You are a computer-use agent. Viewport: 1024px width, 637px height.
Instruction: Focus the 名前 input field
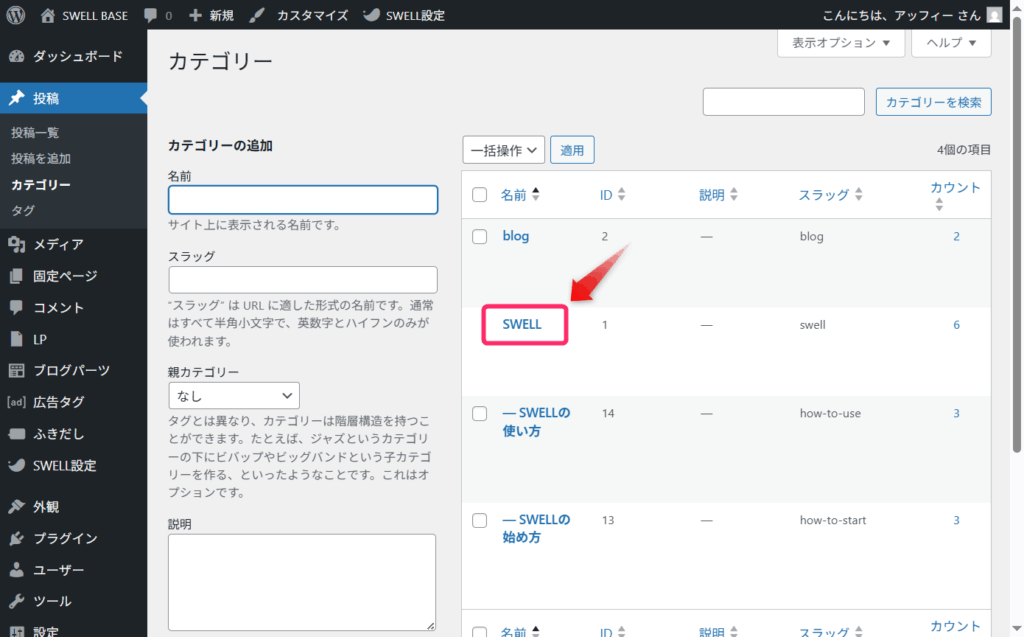[303, 200]
